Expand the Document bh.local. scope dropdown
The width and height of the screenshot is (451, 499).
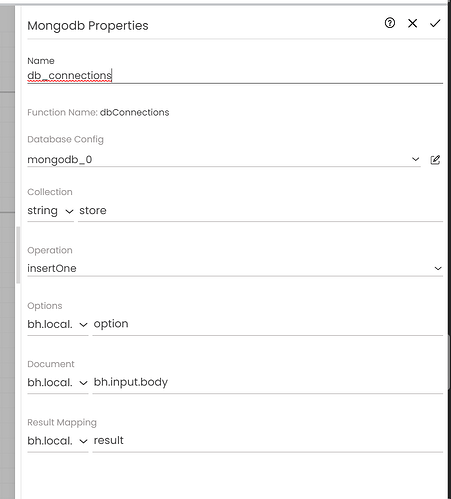(x=58, y=382)
